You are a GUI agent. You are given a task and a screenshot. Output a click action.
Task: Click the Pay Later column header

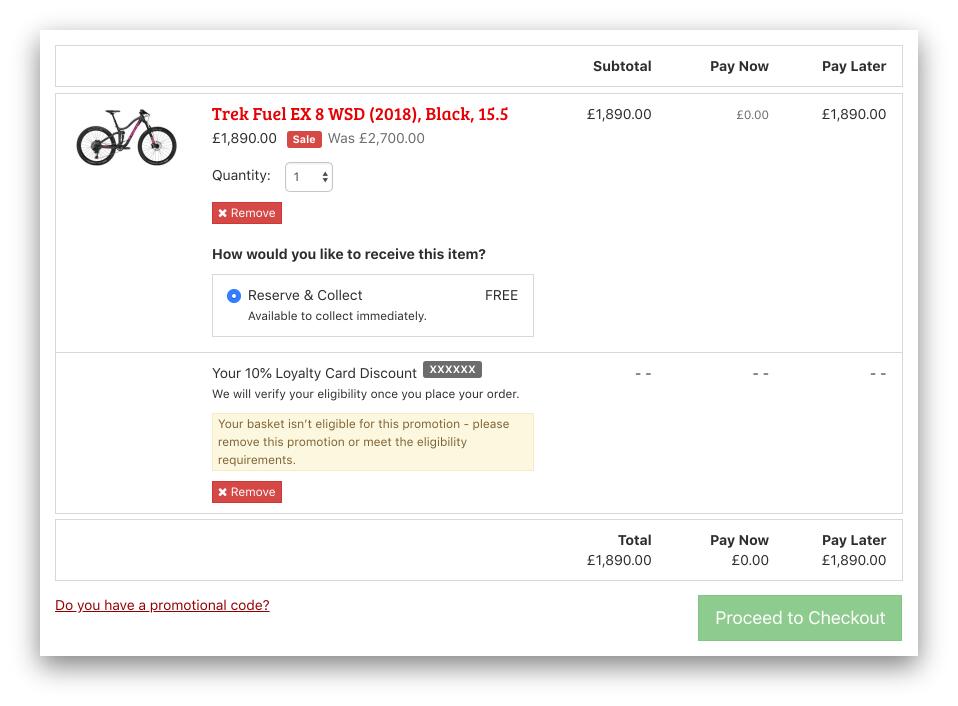pos(854,66)
